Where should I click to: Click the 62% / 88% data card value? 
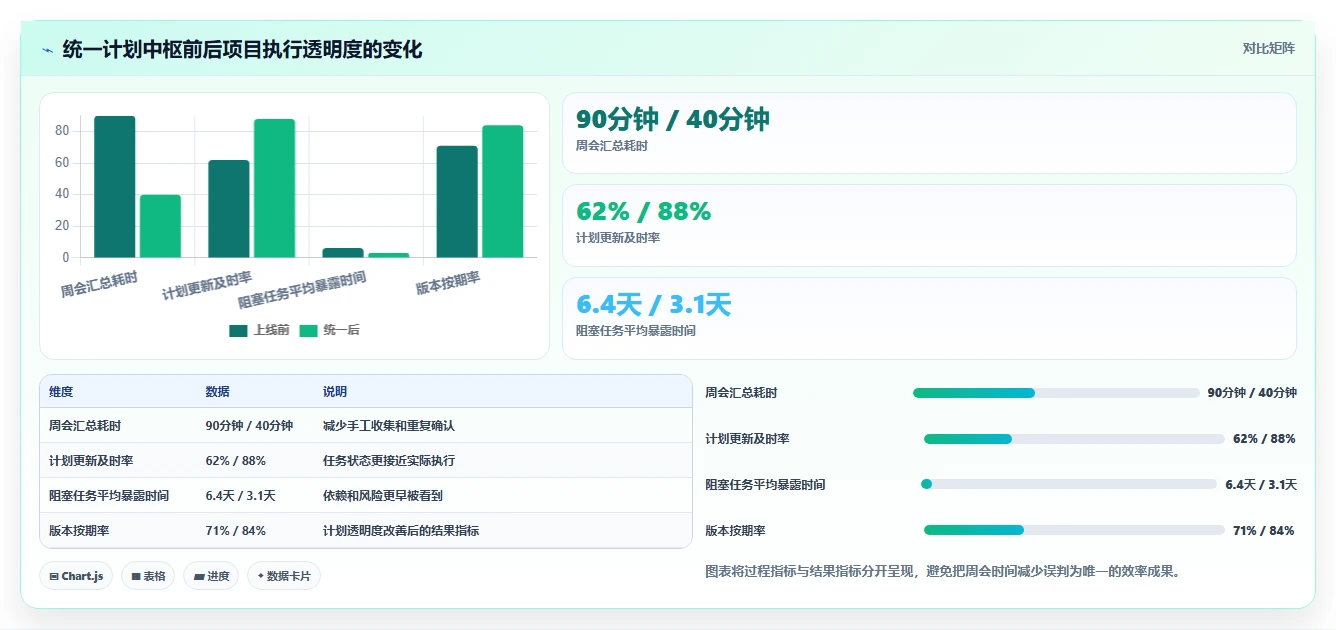(x=643, y=211)
